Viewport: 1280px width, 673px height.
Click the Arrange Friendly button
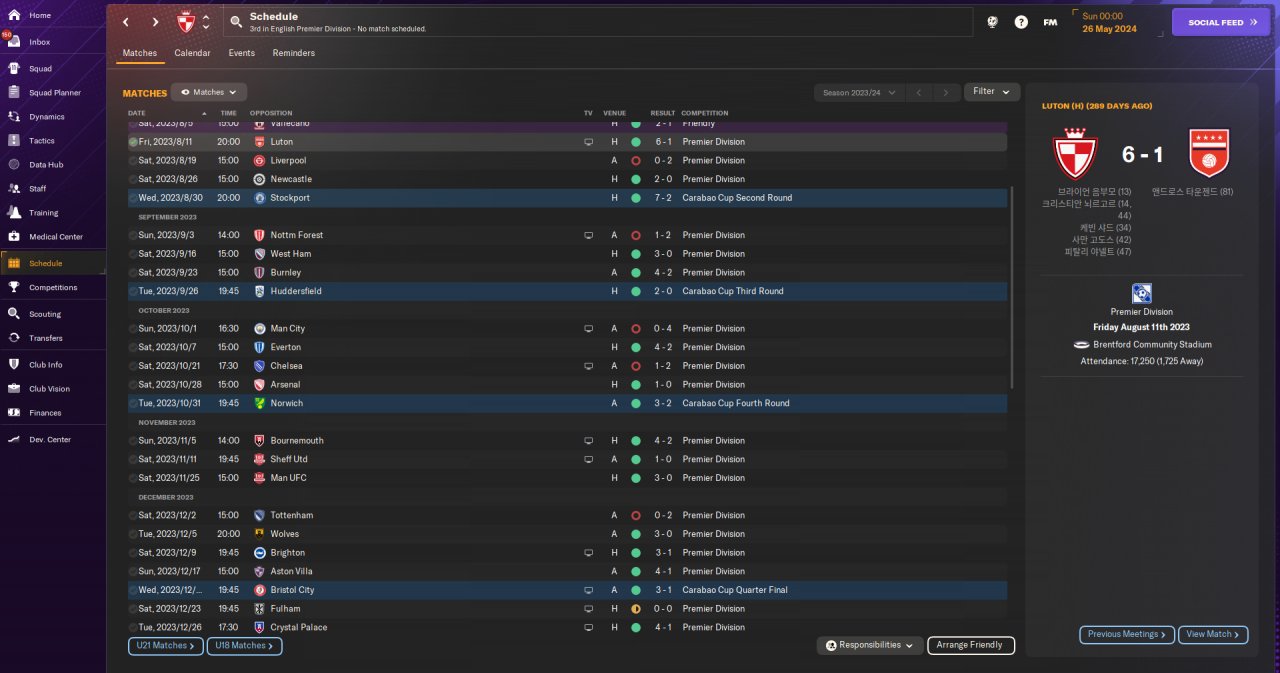[971, 646]
